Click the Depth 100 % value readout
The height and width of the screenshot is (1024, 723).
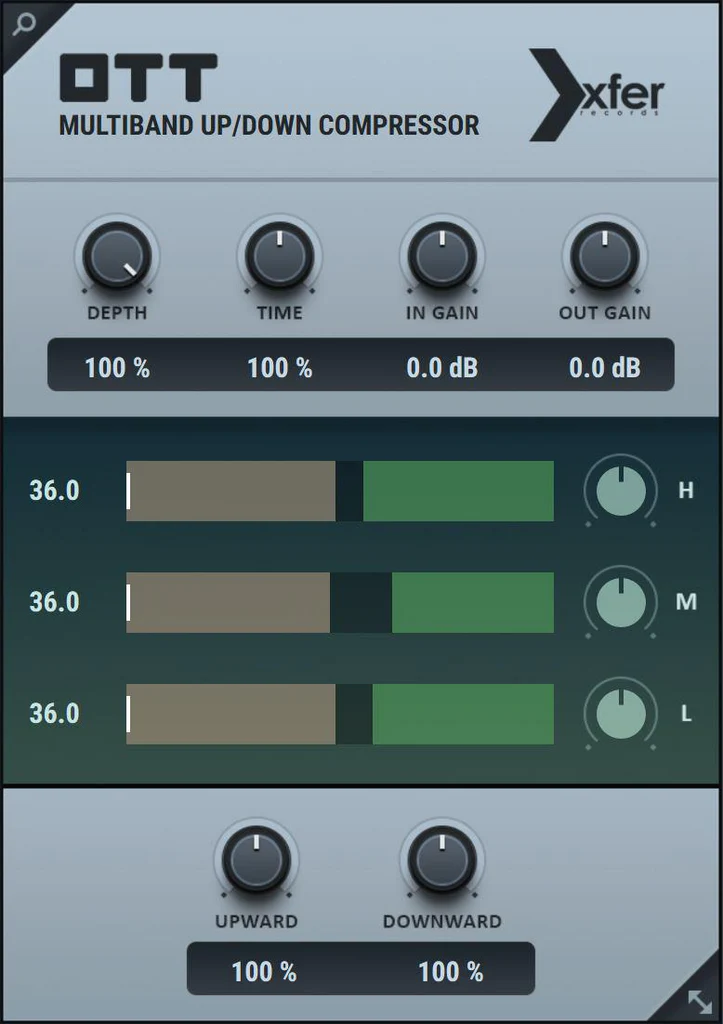click(x=118, y=368)
